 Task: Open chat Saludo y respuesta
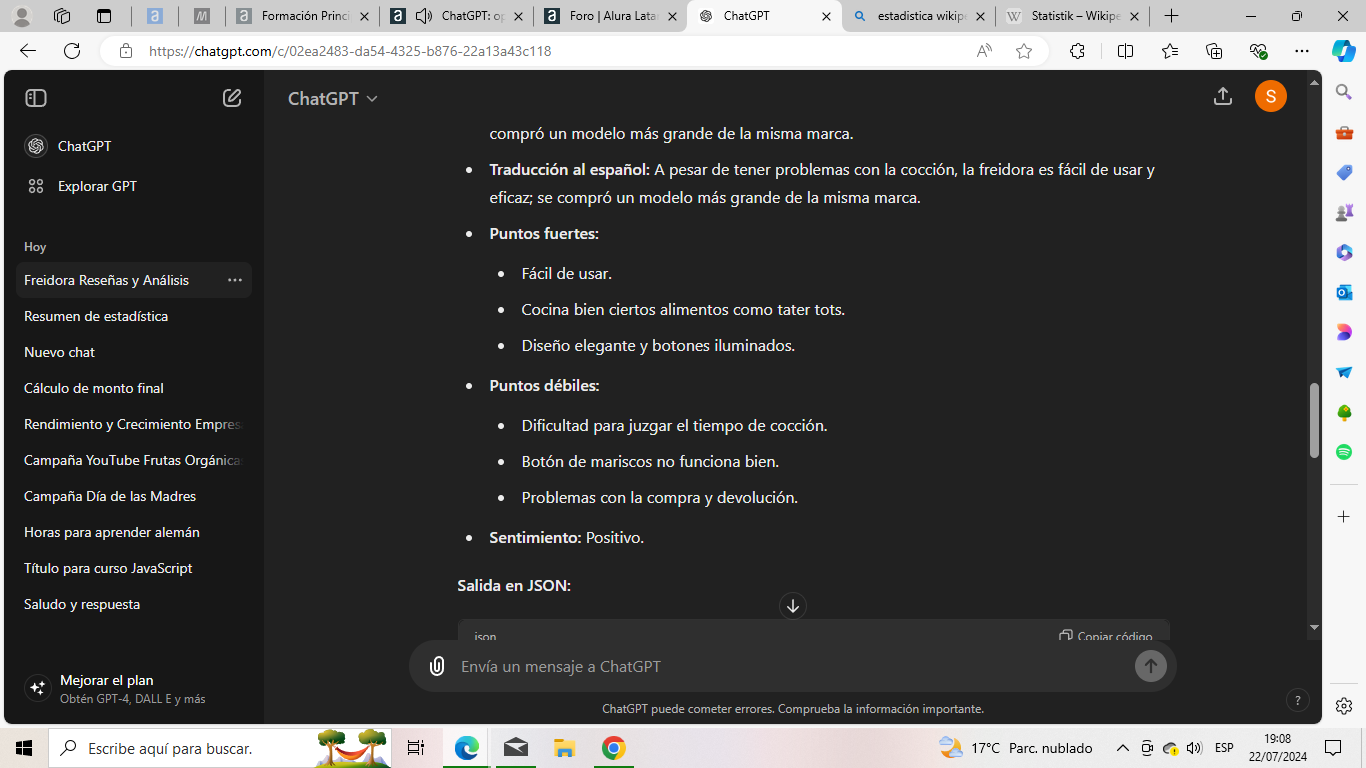click(x=134, y=604)
